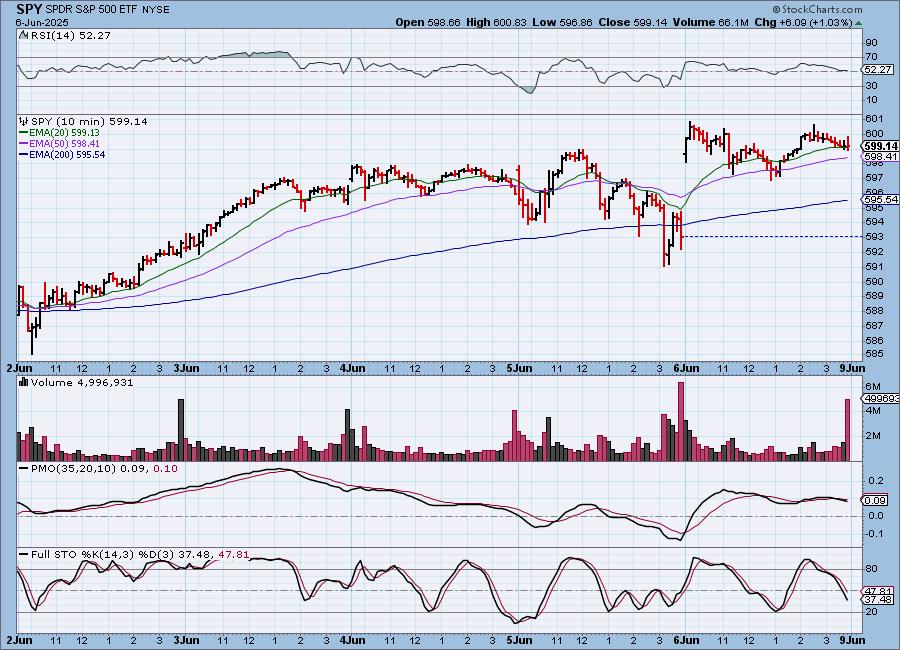Click the 0.09 PMO axis value tag

pos(875,500)
